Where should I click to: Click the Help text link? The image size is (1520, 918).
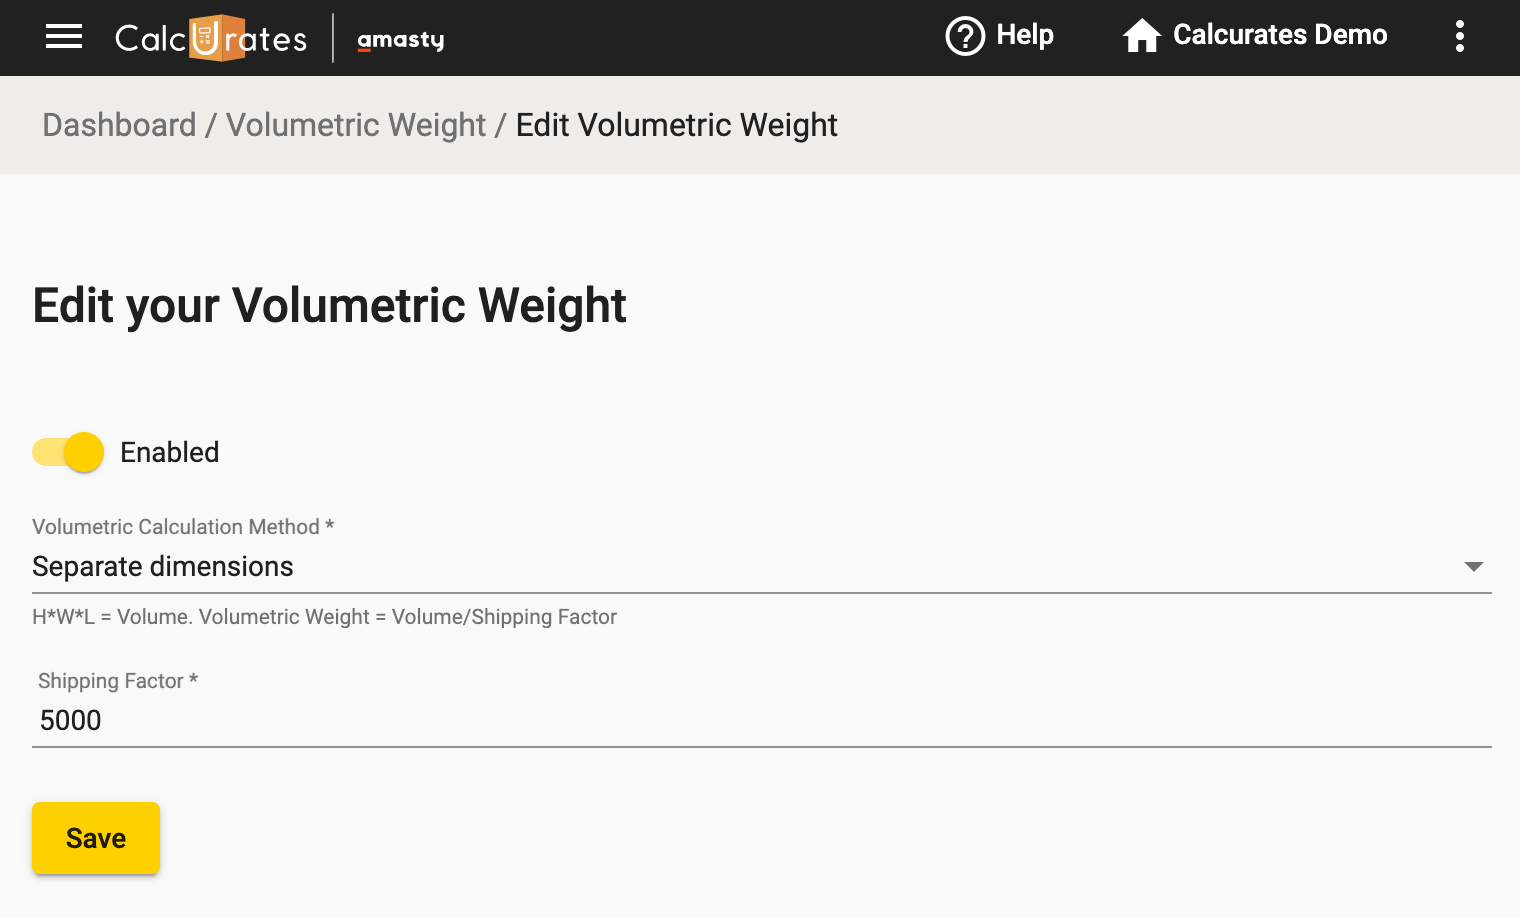point(1025,35)
